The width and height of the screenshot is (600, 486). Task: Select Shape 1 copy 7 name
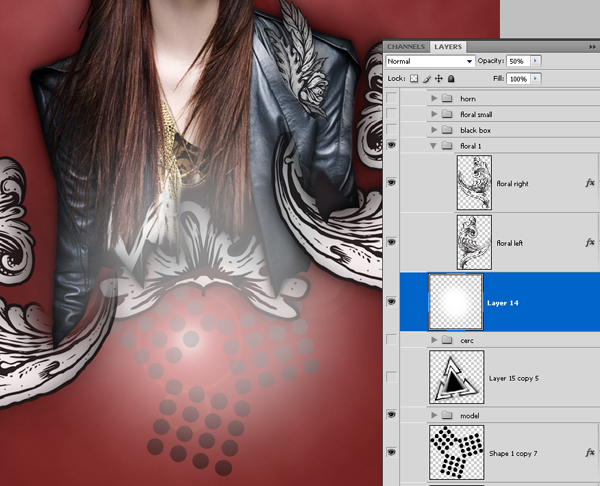point(513,453)
